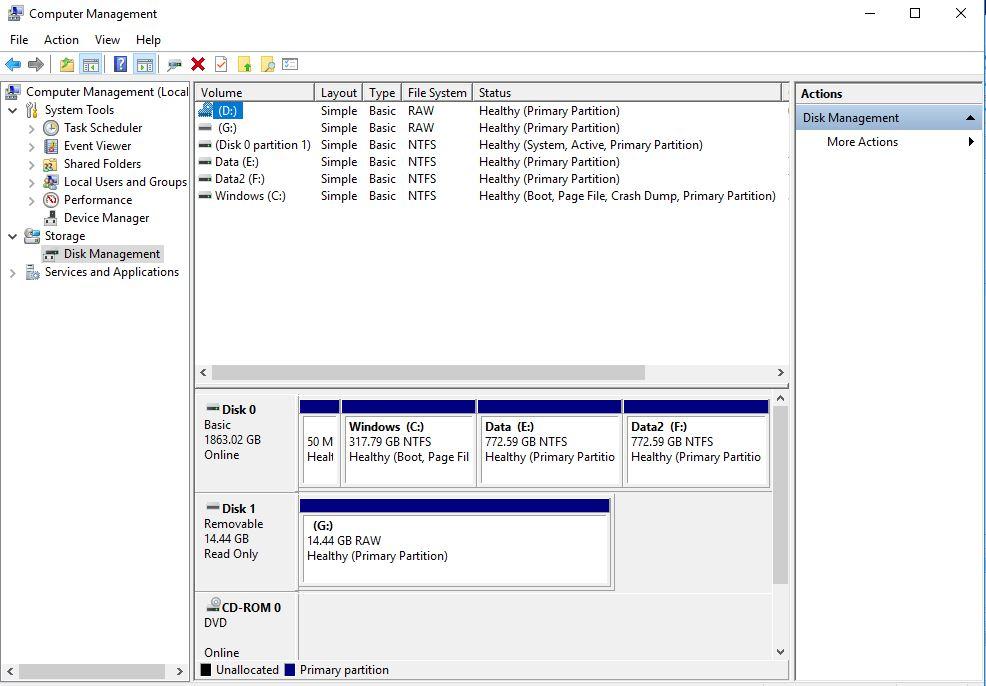
Task: Open the More Actions submenu arrow
Action: point(972,141)
